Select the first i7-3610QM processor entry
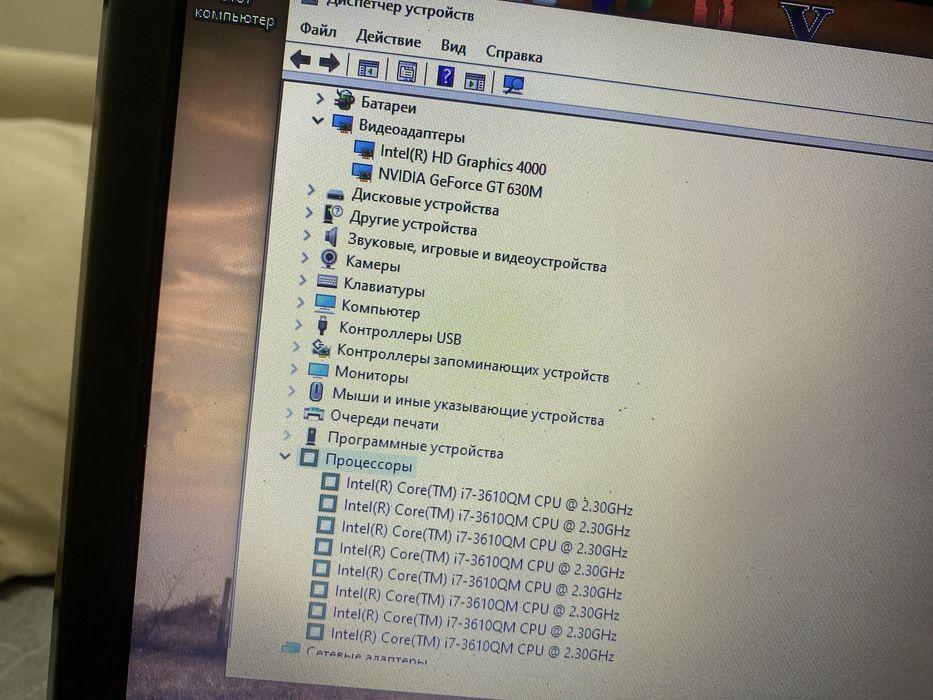 pyautogui.click(x=489, y=496)
